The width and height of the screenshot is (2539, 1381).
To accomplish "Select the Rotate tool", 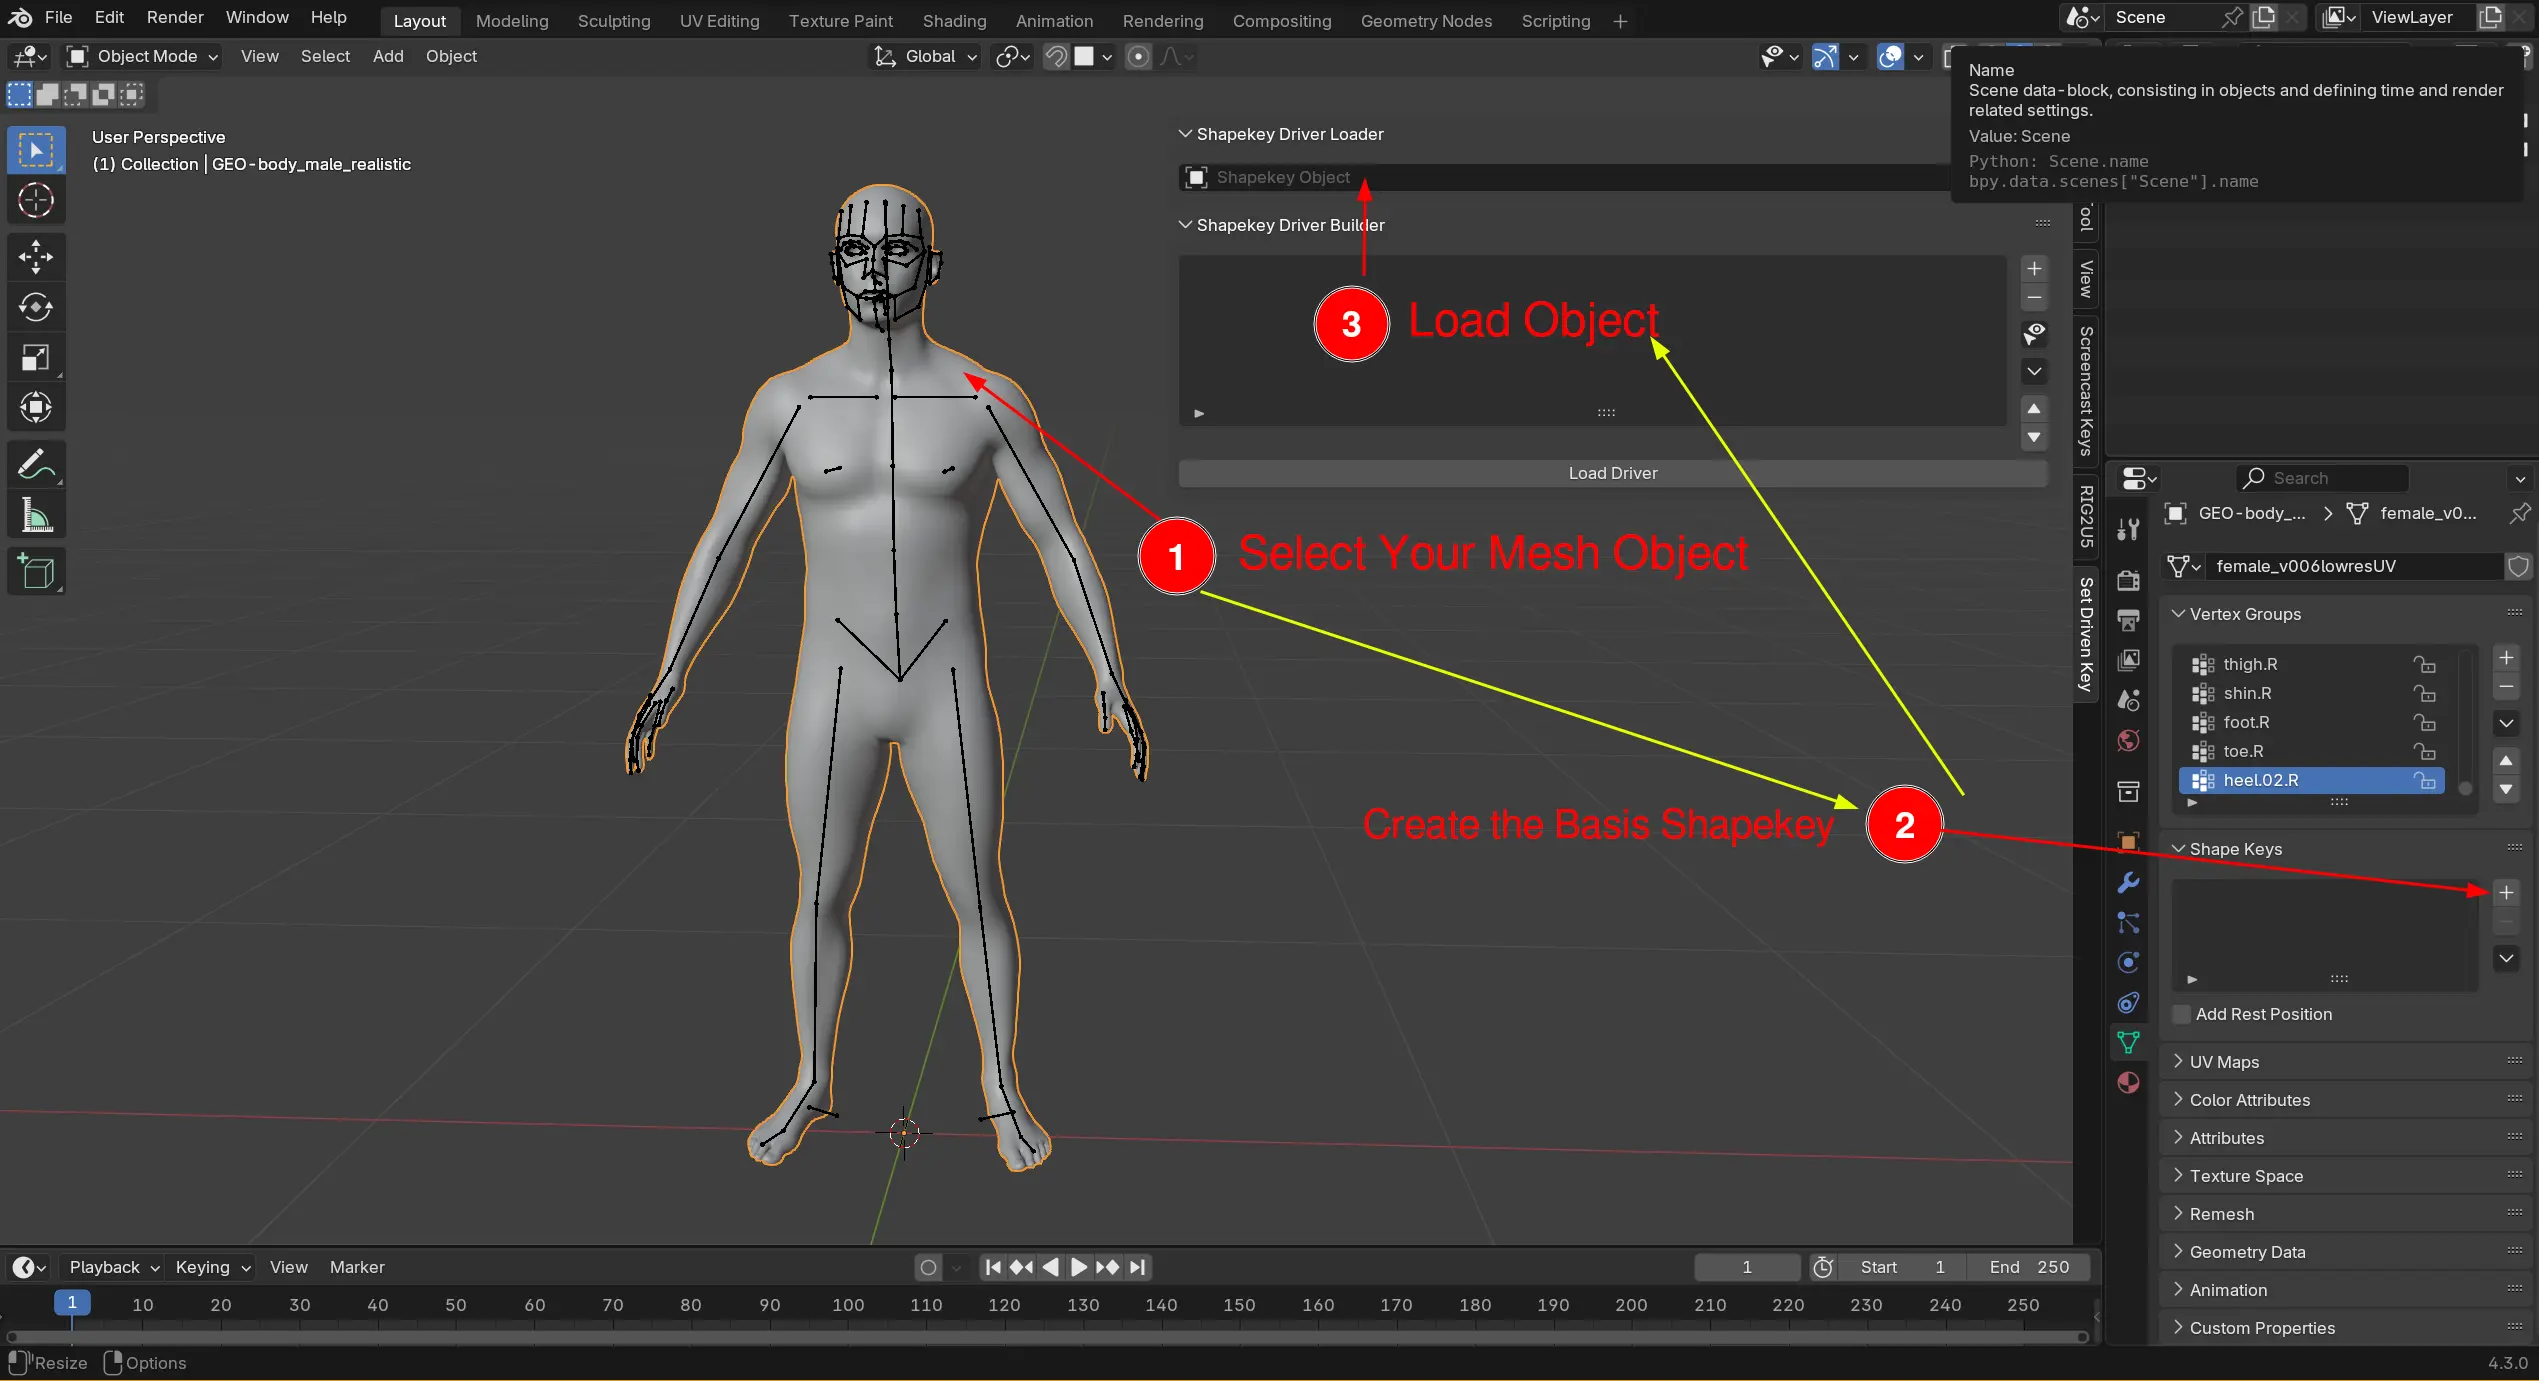I will [36, 307].
